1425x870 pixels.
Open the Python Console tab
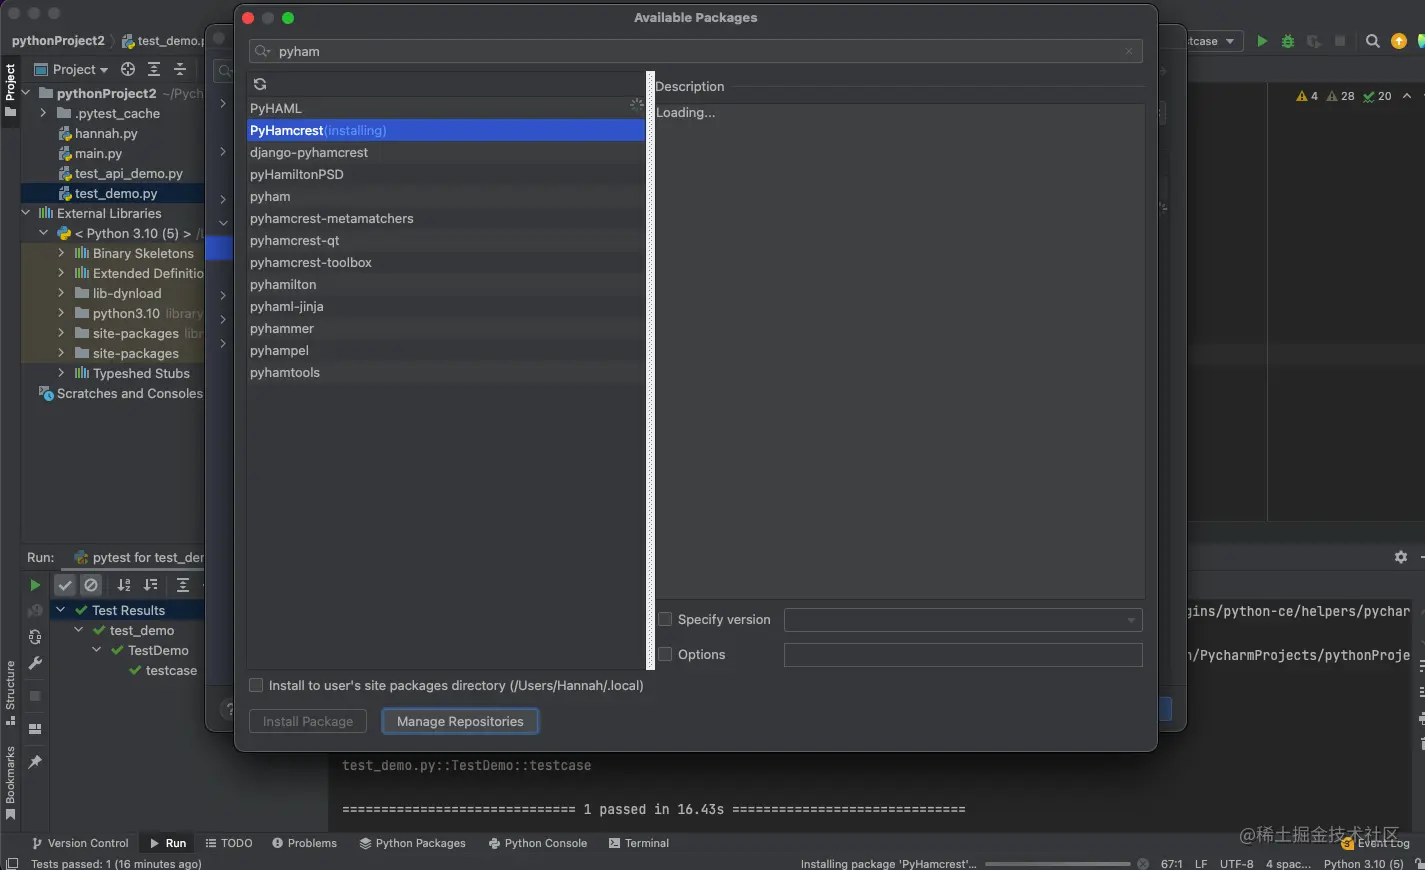tap(538, 843)
